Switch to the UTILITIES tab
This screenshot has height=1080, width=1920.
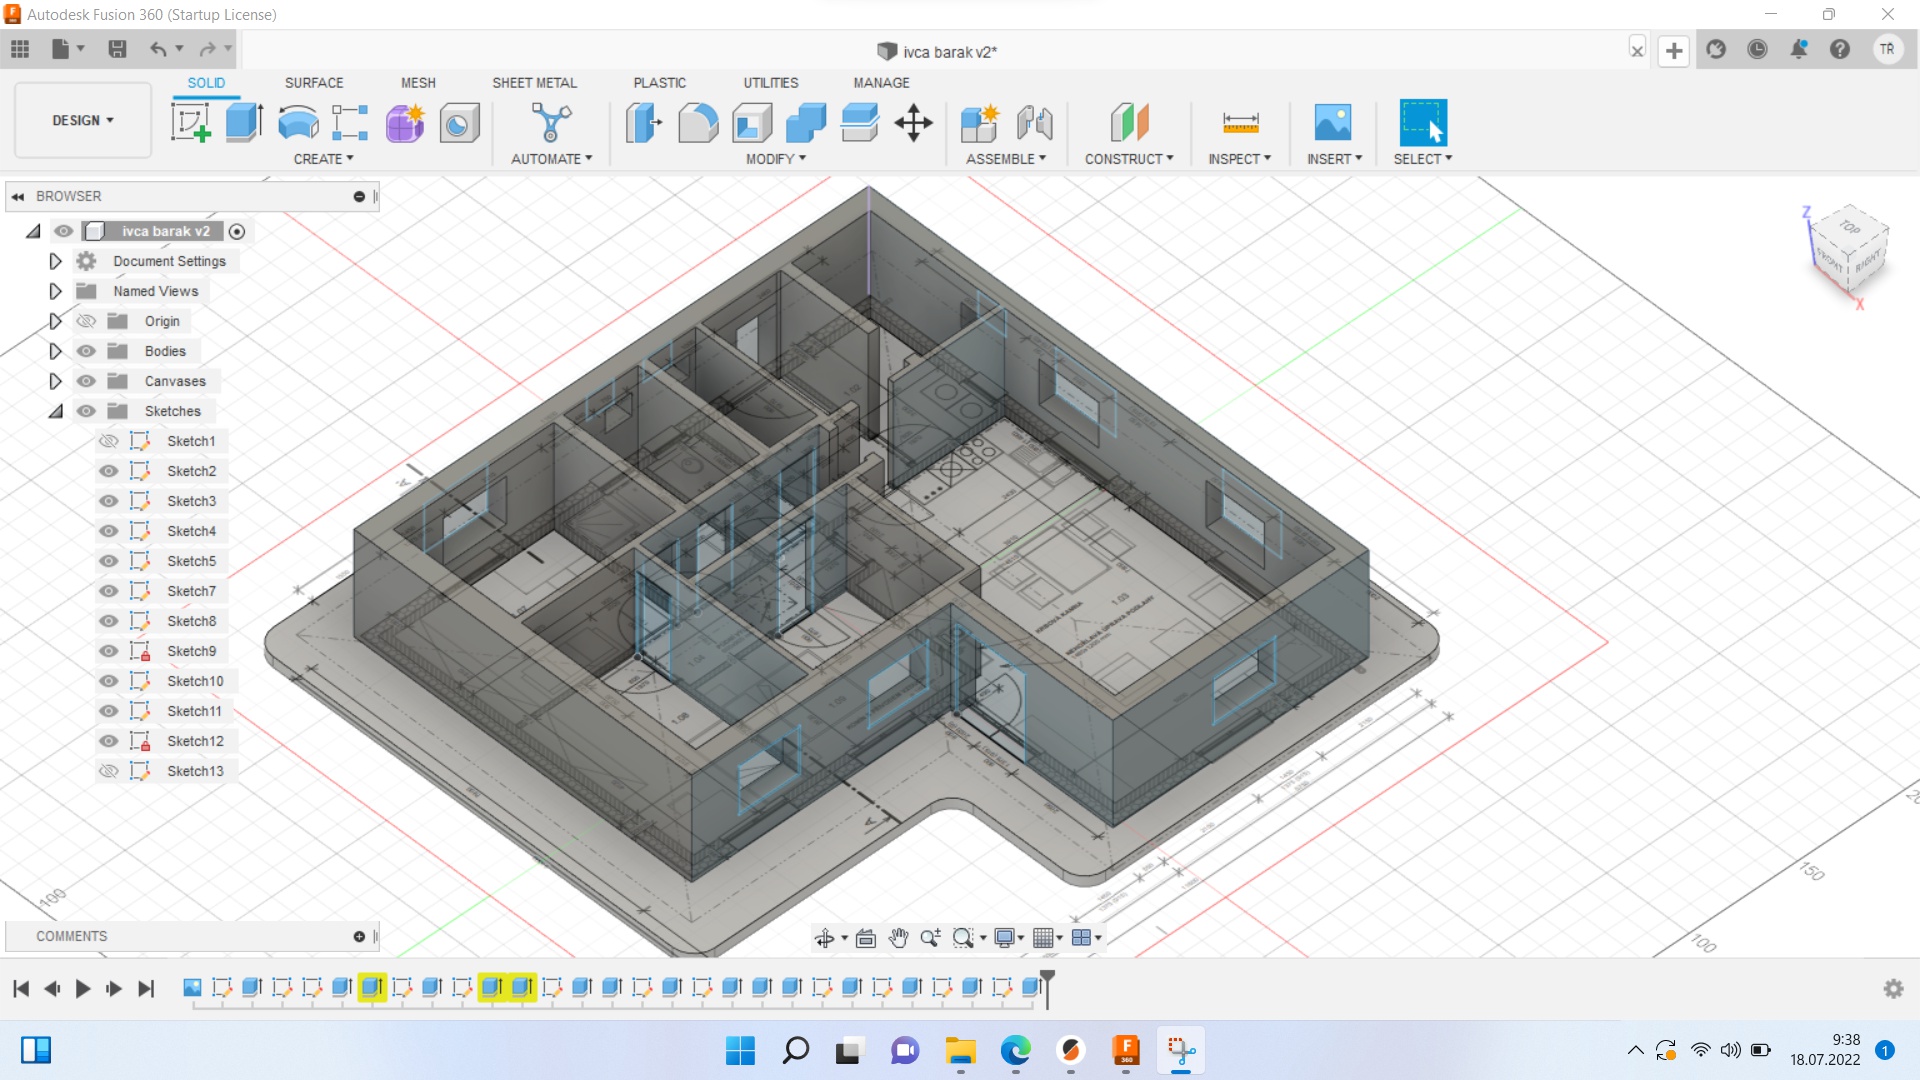[770, 83]
